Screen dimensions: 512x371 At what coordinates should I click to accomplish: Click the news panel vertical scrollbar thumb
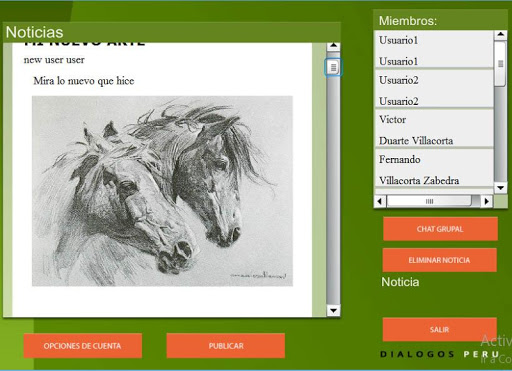(x=333, y=67)
